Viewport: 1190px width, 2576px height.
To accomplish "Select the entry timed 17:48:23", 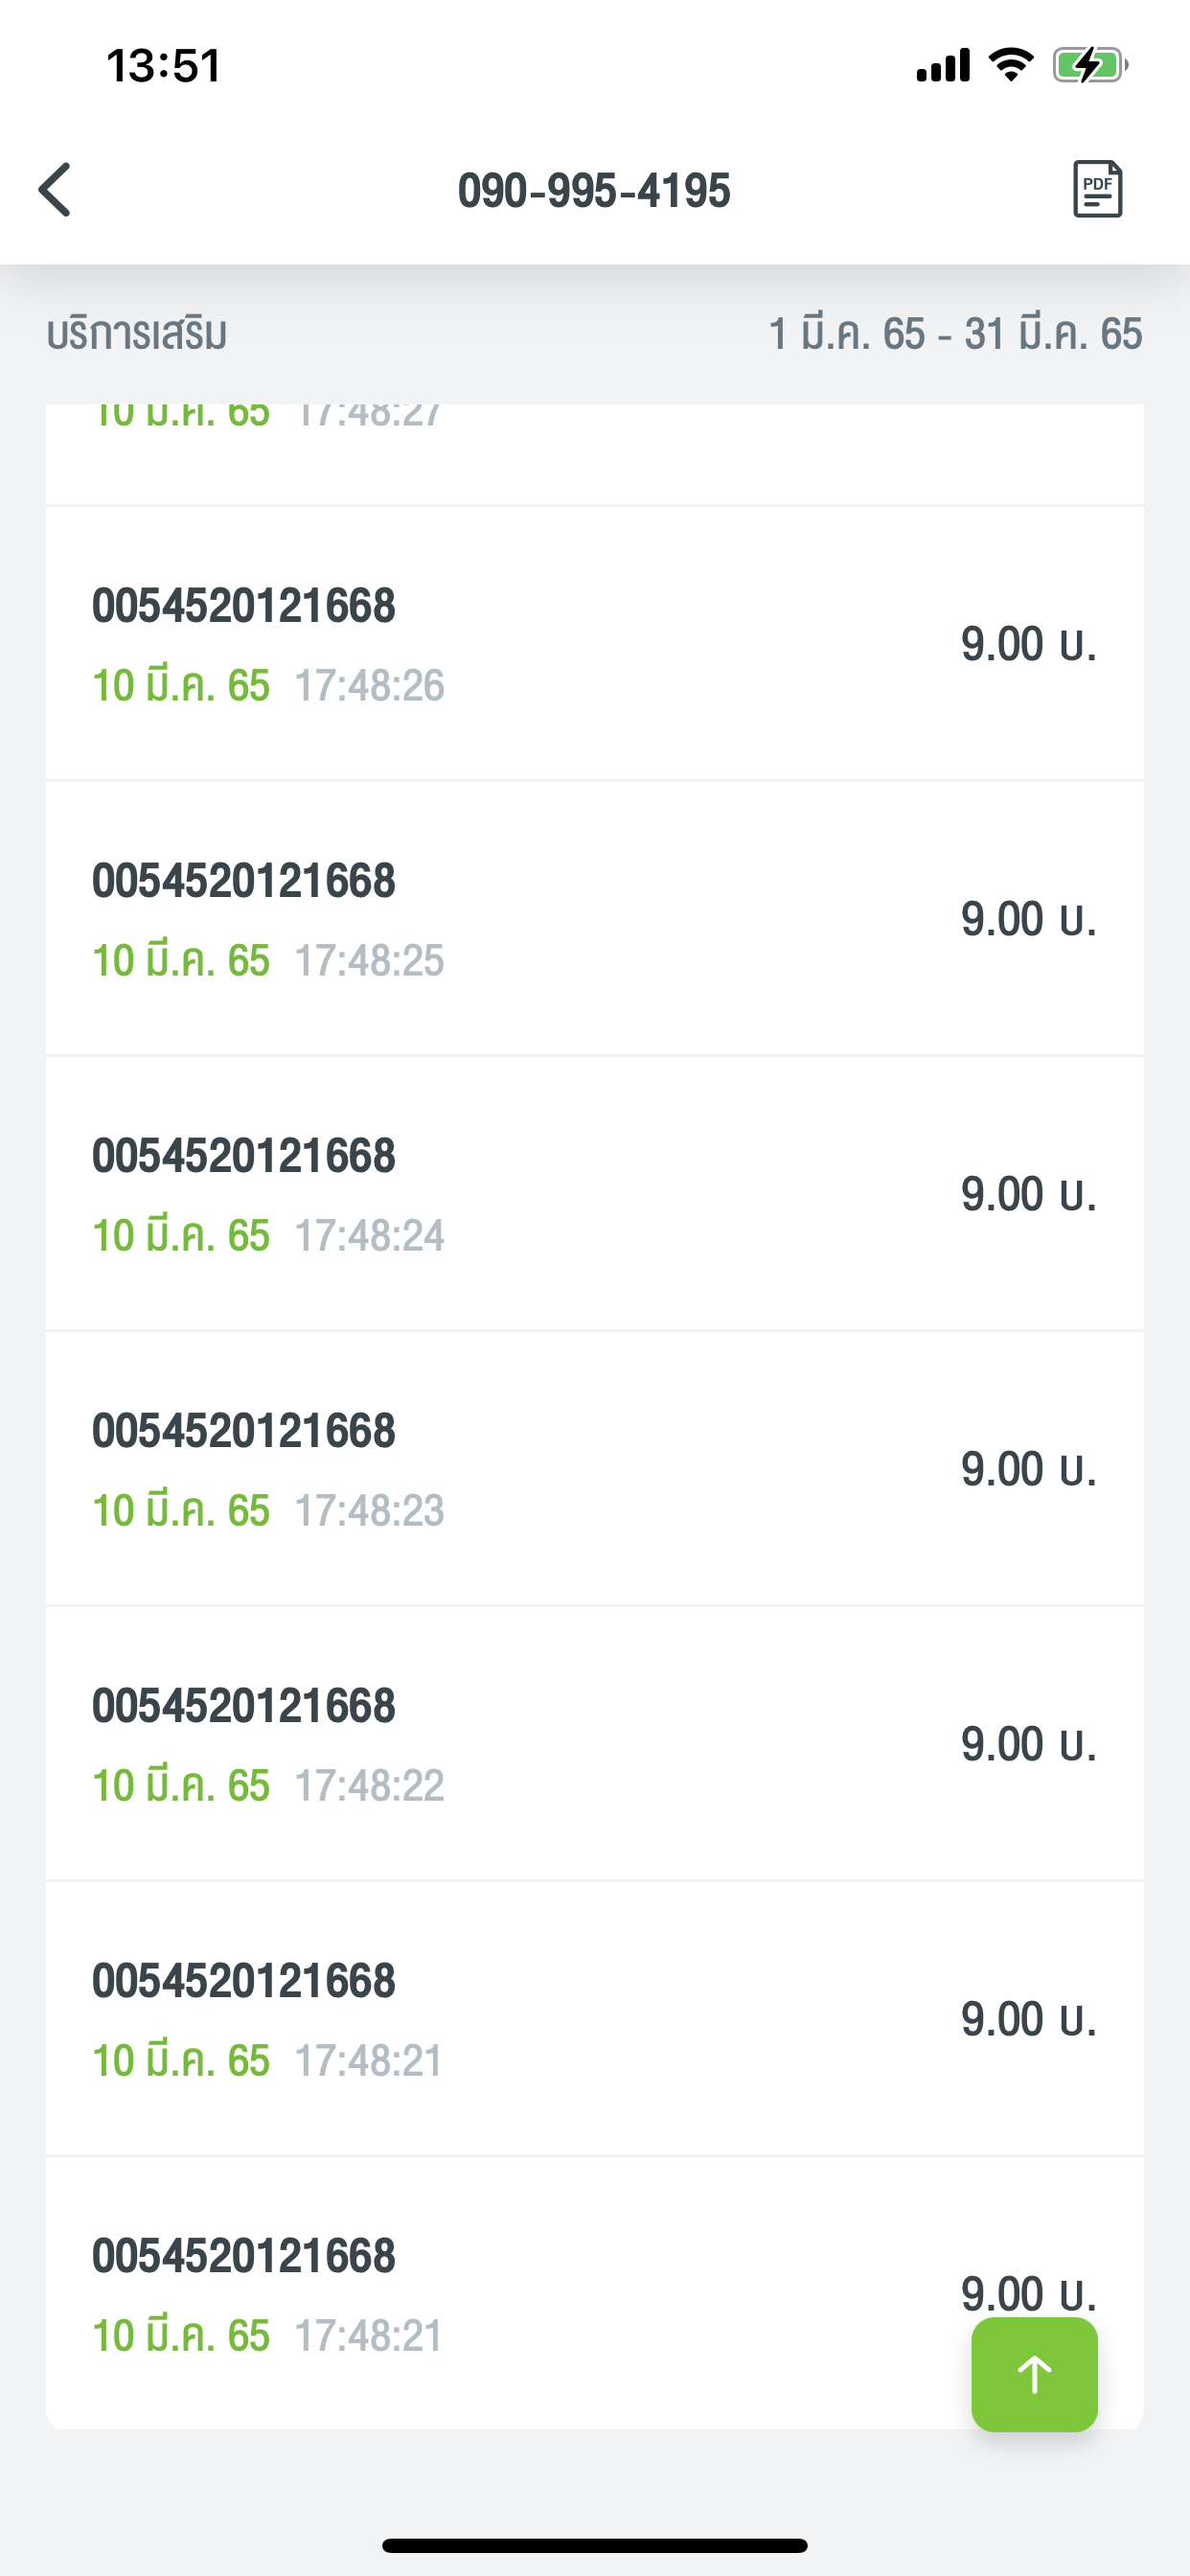I will point(594,1469).
